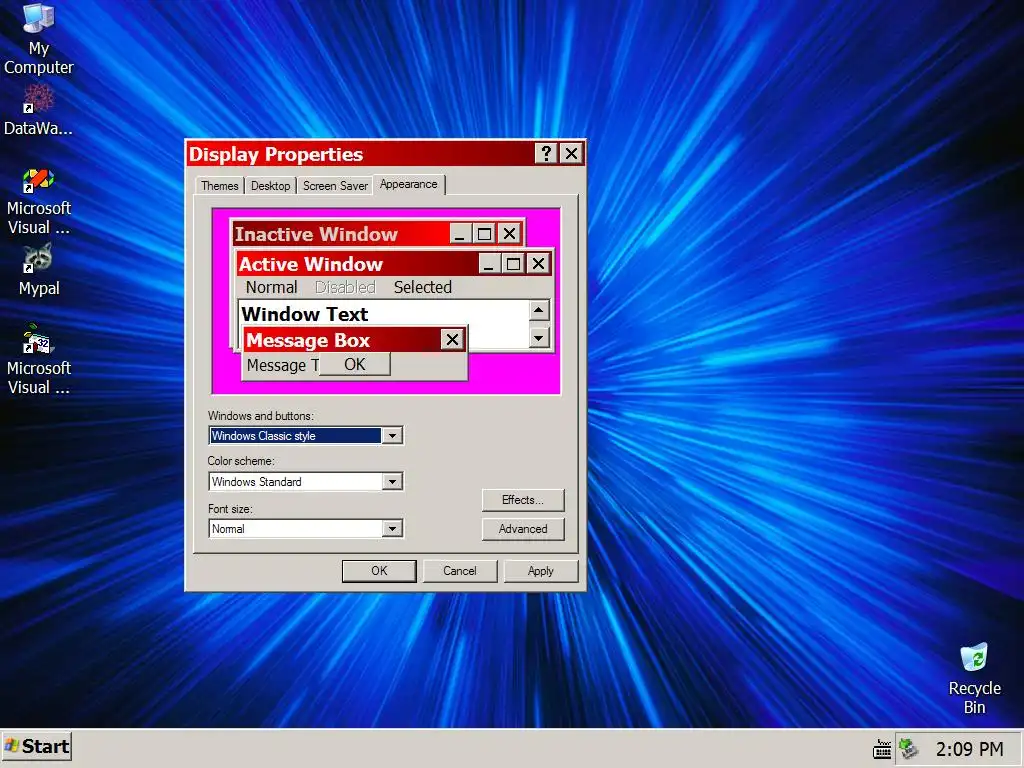1024x768 pixels.
Task: Close the Display Properties dialog
Action: click(x=571, y=153)
